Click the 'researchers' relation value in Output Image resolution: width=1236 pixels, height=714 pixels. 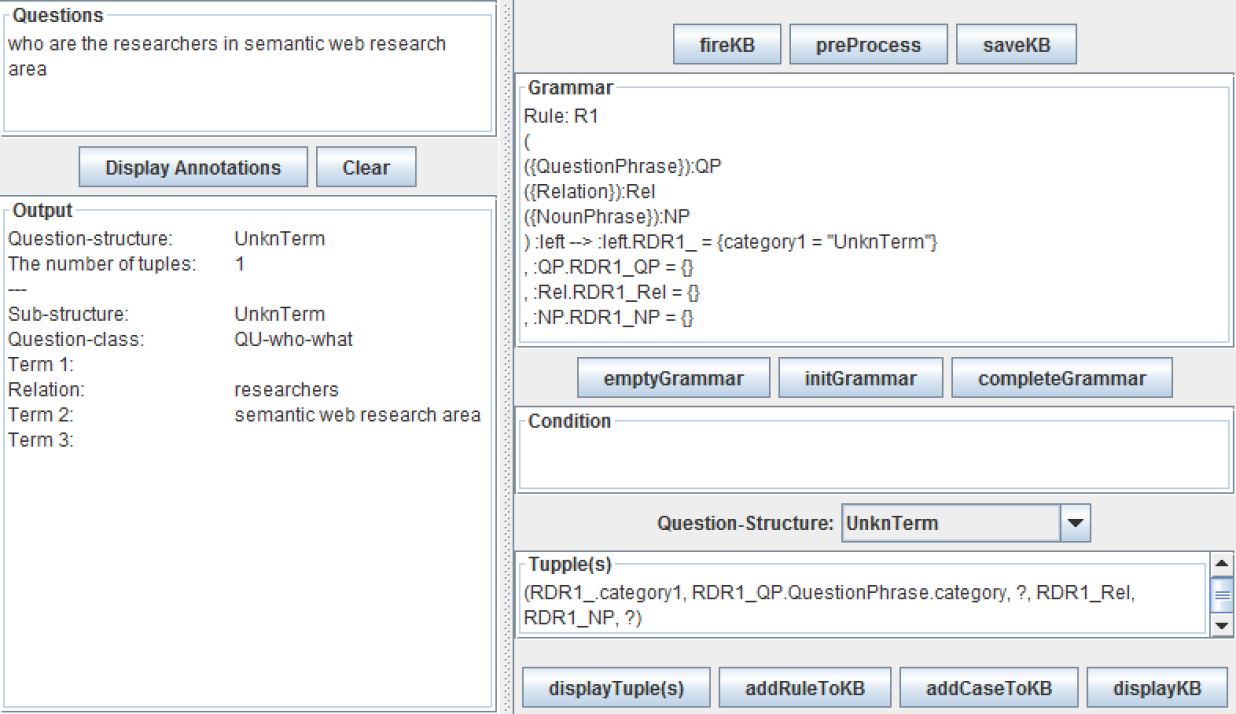click(x=286, y=390)
